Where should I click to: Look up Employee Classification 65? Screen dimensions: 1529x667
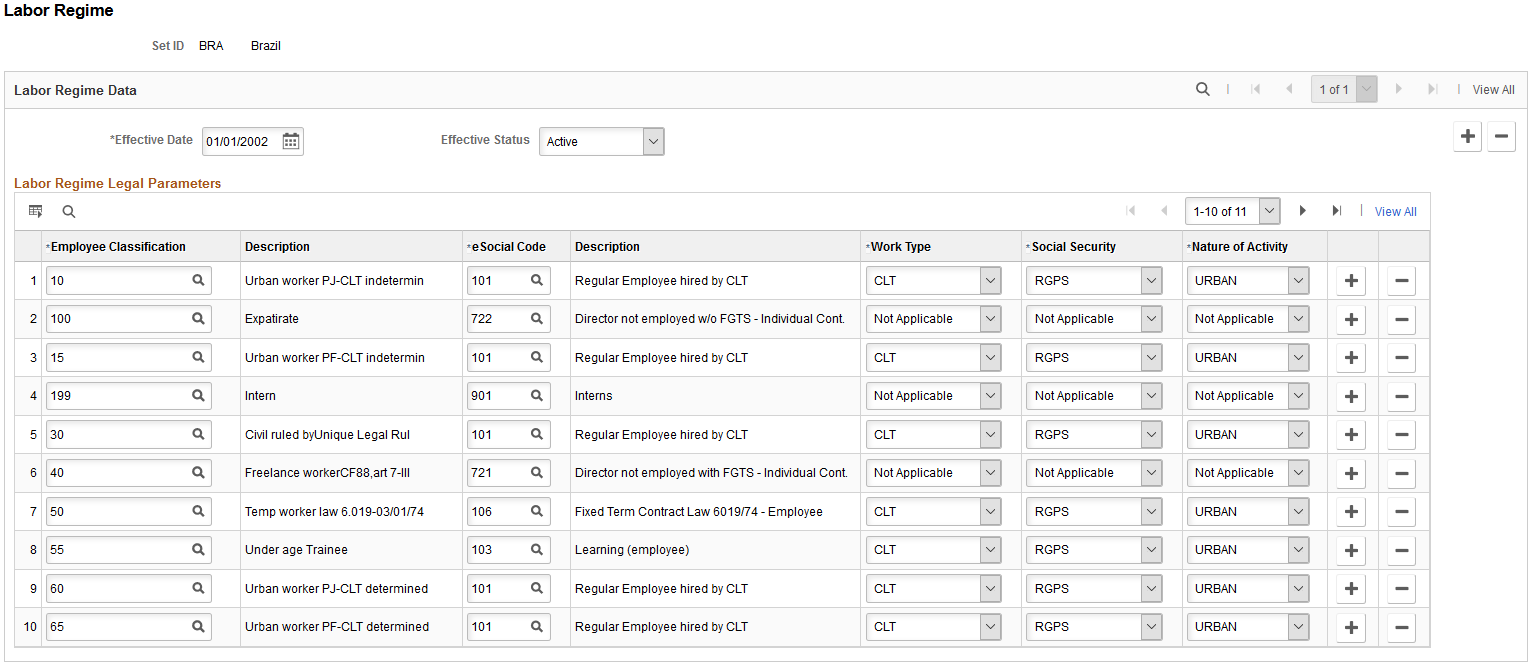[x=198, y=627]
